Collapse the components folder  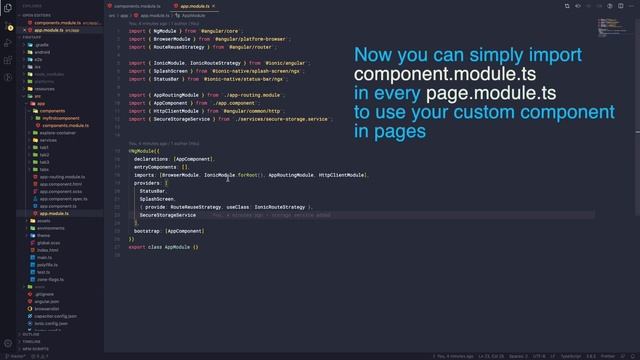(52, 111)
